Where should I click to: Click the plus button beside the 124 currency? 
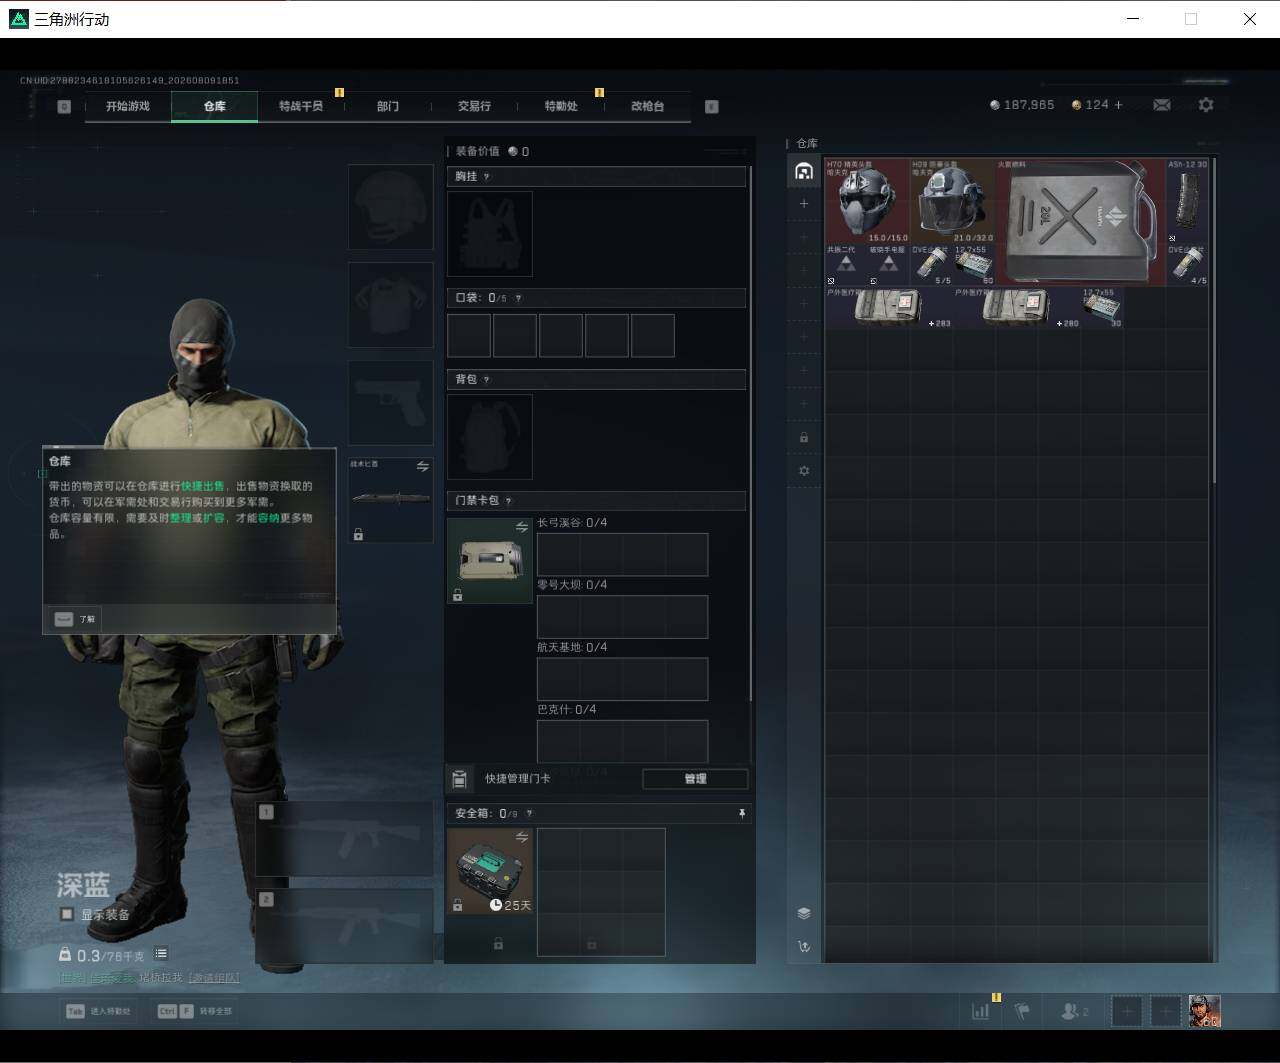pos(1118,105)
